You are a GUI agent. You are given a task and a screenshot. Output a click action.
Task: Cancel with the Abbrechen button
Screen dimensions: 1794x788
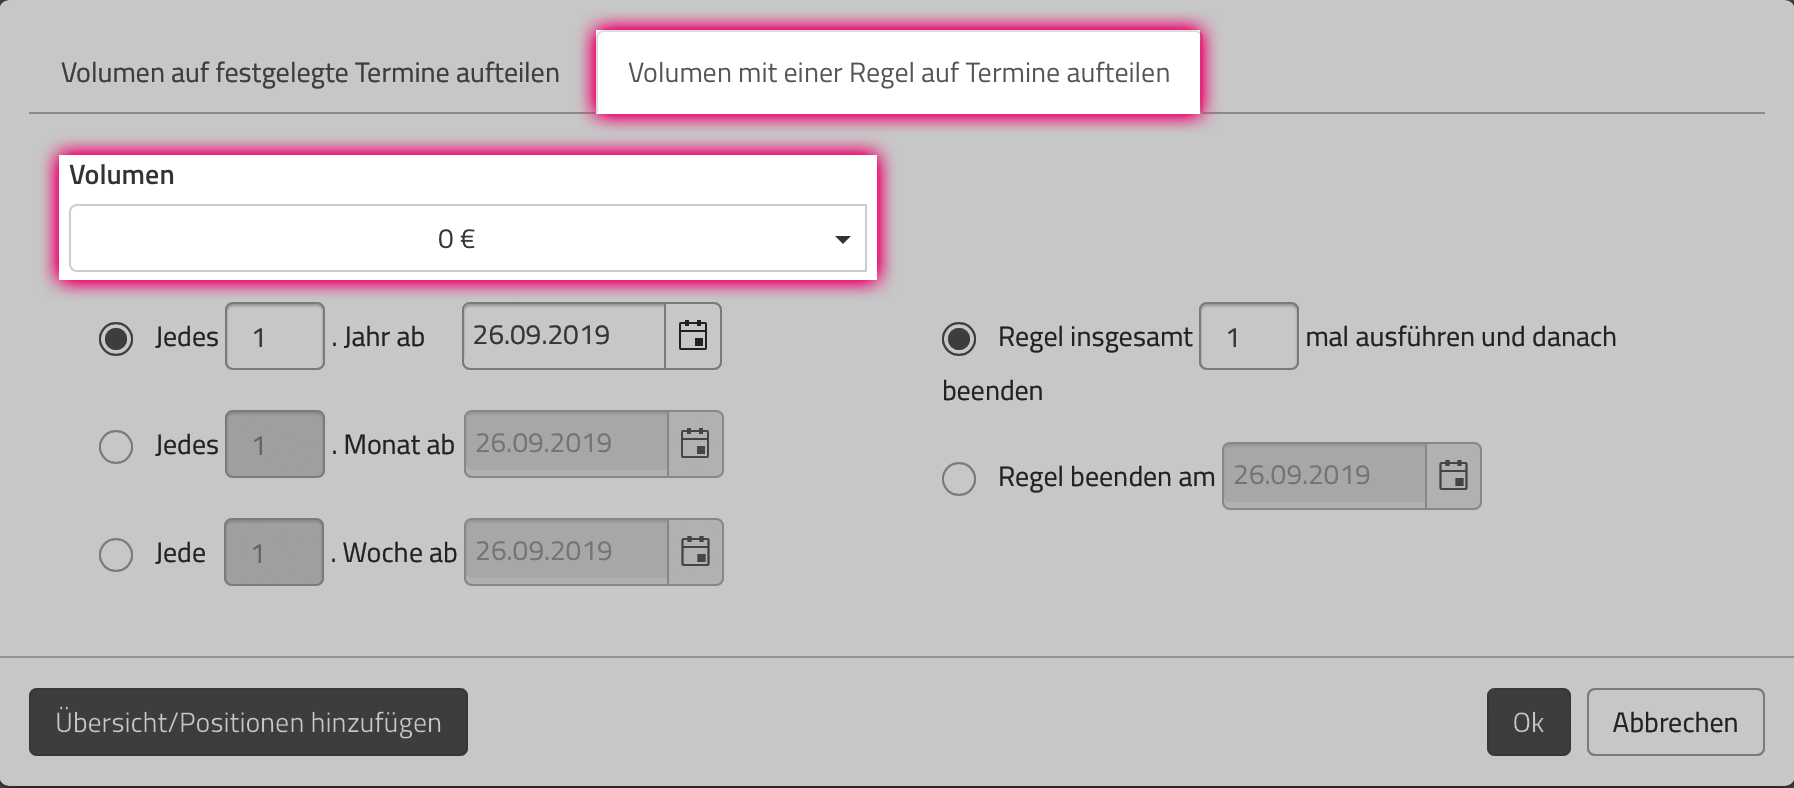1675,722
